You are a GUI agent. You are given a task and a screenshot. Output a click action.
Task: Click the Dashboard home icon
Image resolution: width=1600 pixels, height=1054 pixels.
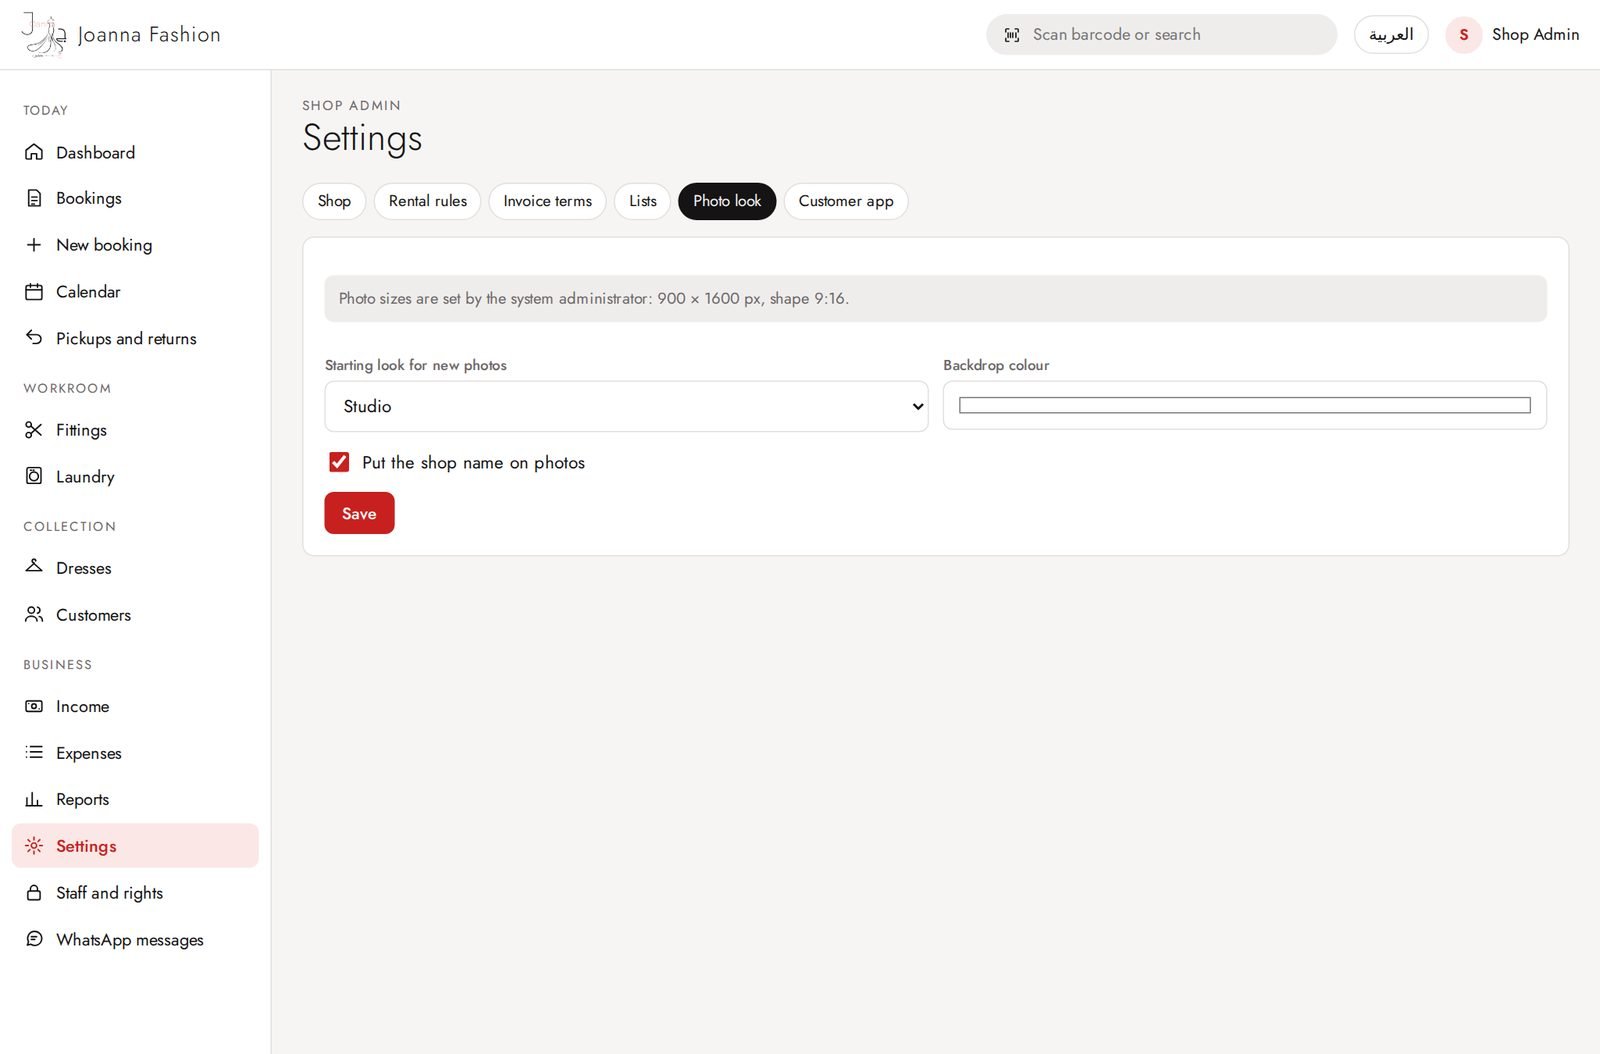34,152
